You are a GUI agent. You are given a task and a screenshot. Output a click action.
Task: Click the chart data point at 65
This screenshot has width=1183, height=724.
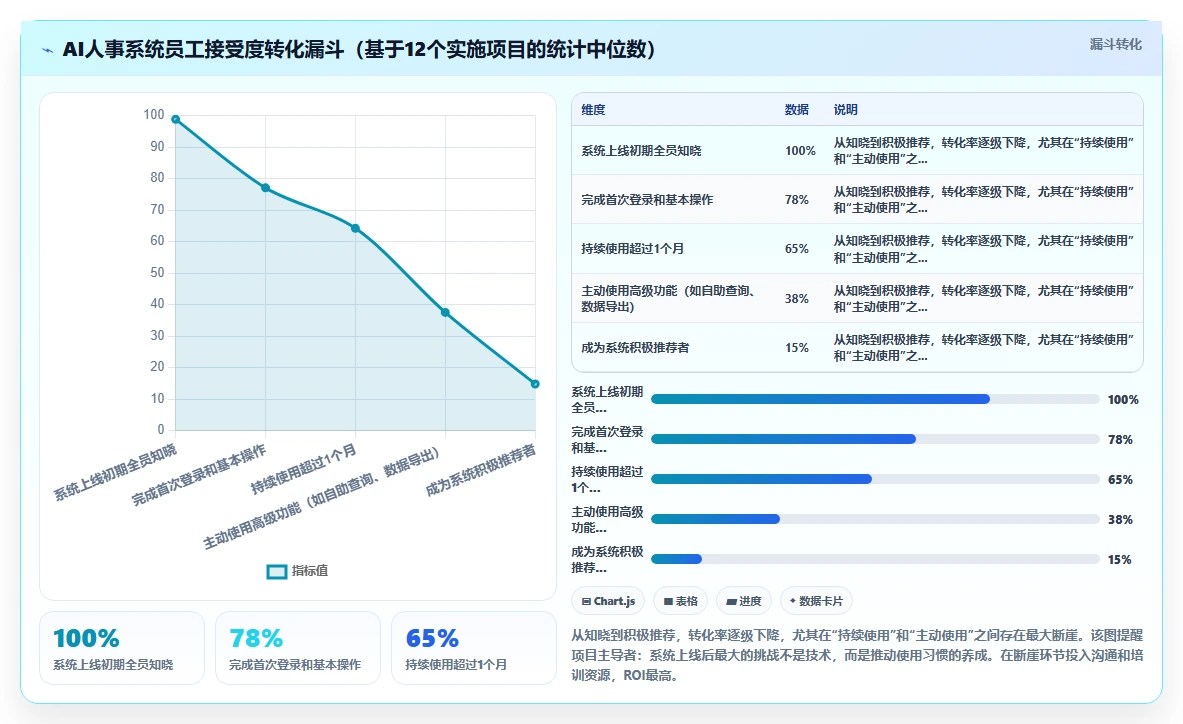pyautogui.click(x=355, y=229)
